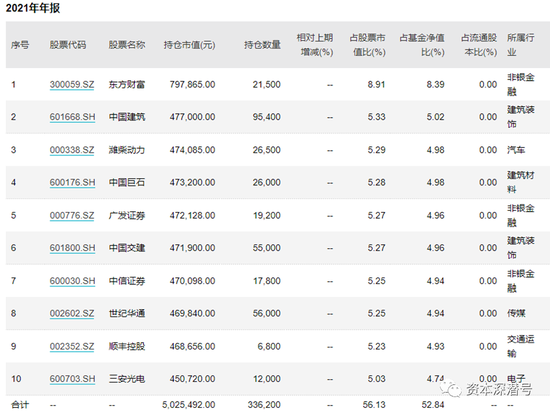This screenshot has width=550, height=413.
Task: Select total market value 5,025,492.00
Action: pyautogui.click(x=189, y=405)
